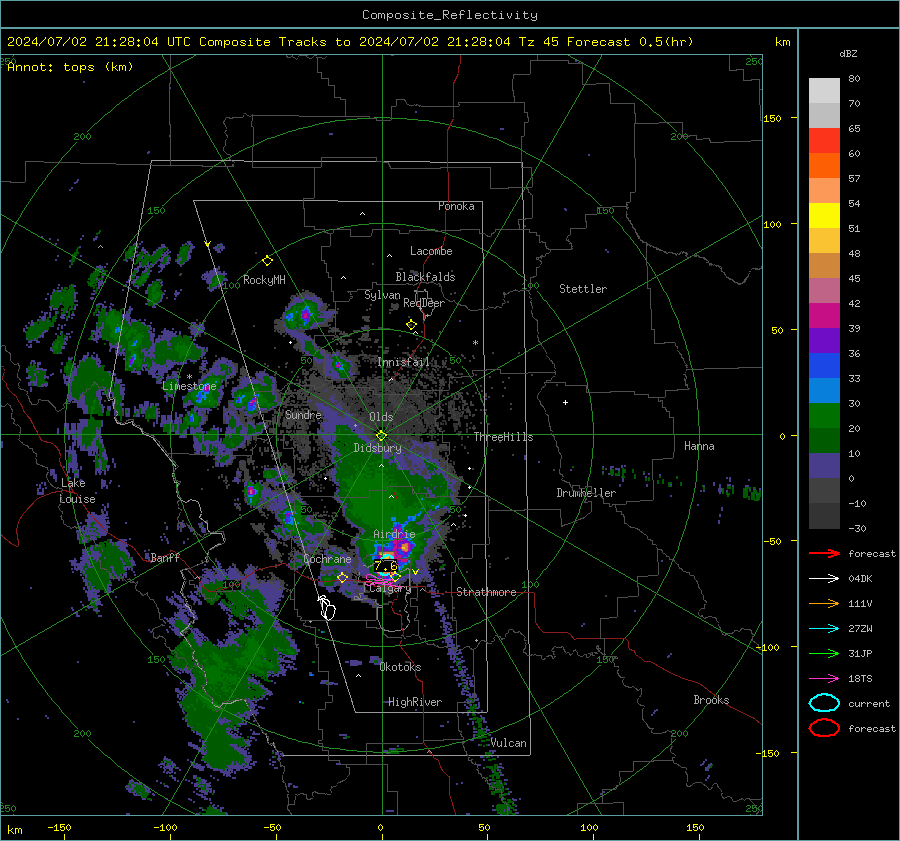This screenshot has height=841, width=900.
Task: Click the 'Annot: tops (km)' annotation text
Action: click(70, 67)
